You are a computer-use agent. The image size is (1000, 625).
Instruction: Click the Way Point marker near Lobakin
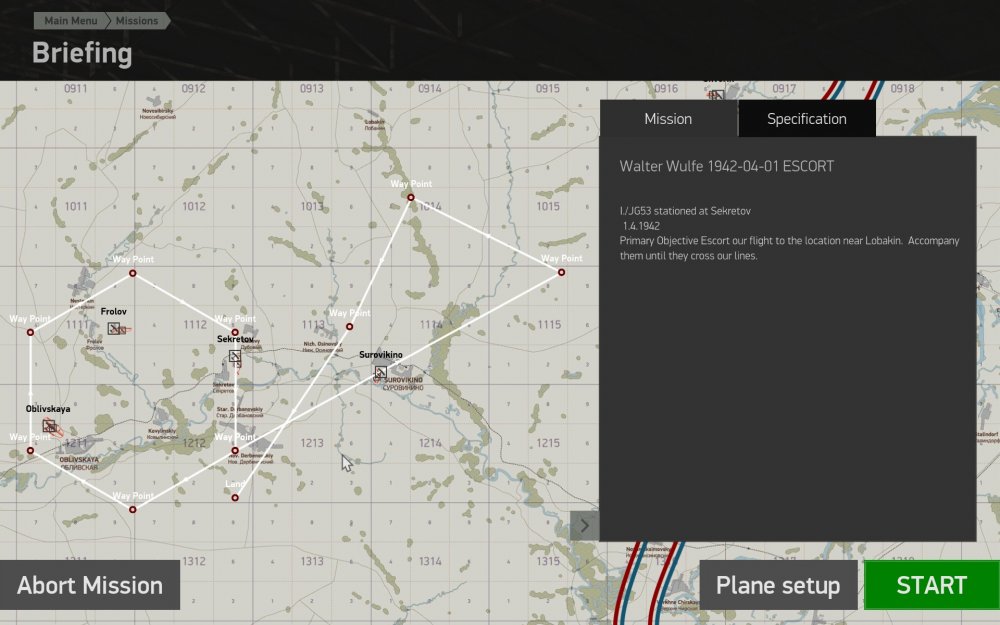pyautogui.click(x=411, y=198)
